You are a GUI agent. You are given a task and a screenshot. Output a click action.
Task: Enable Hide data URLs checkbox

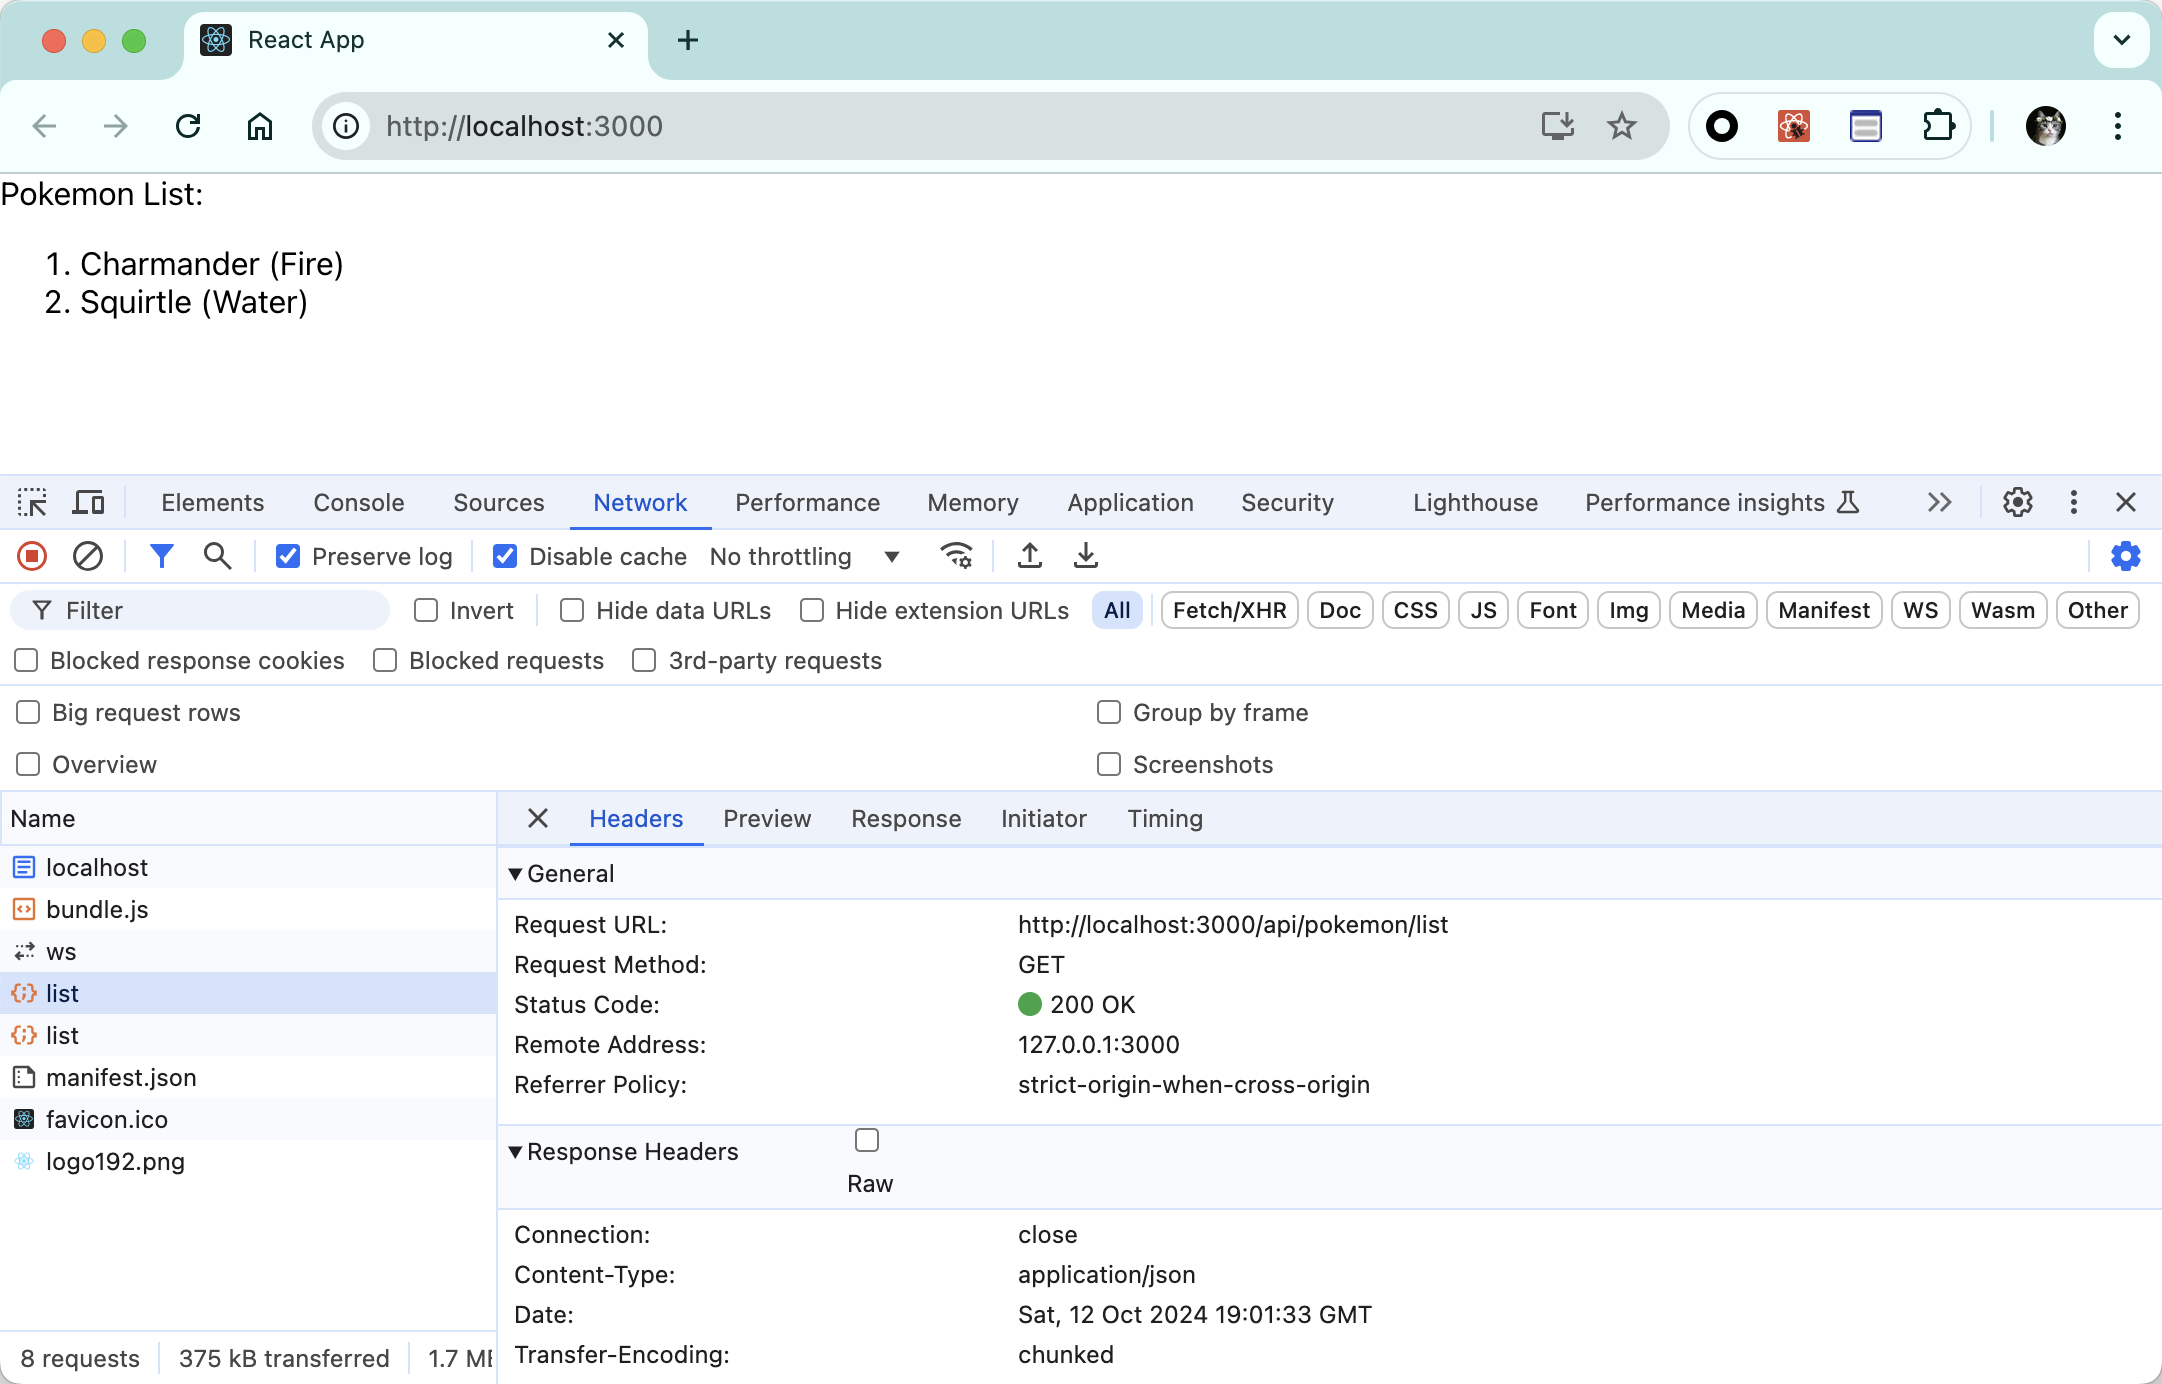572,610
